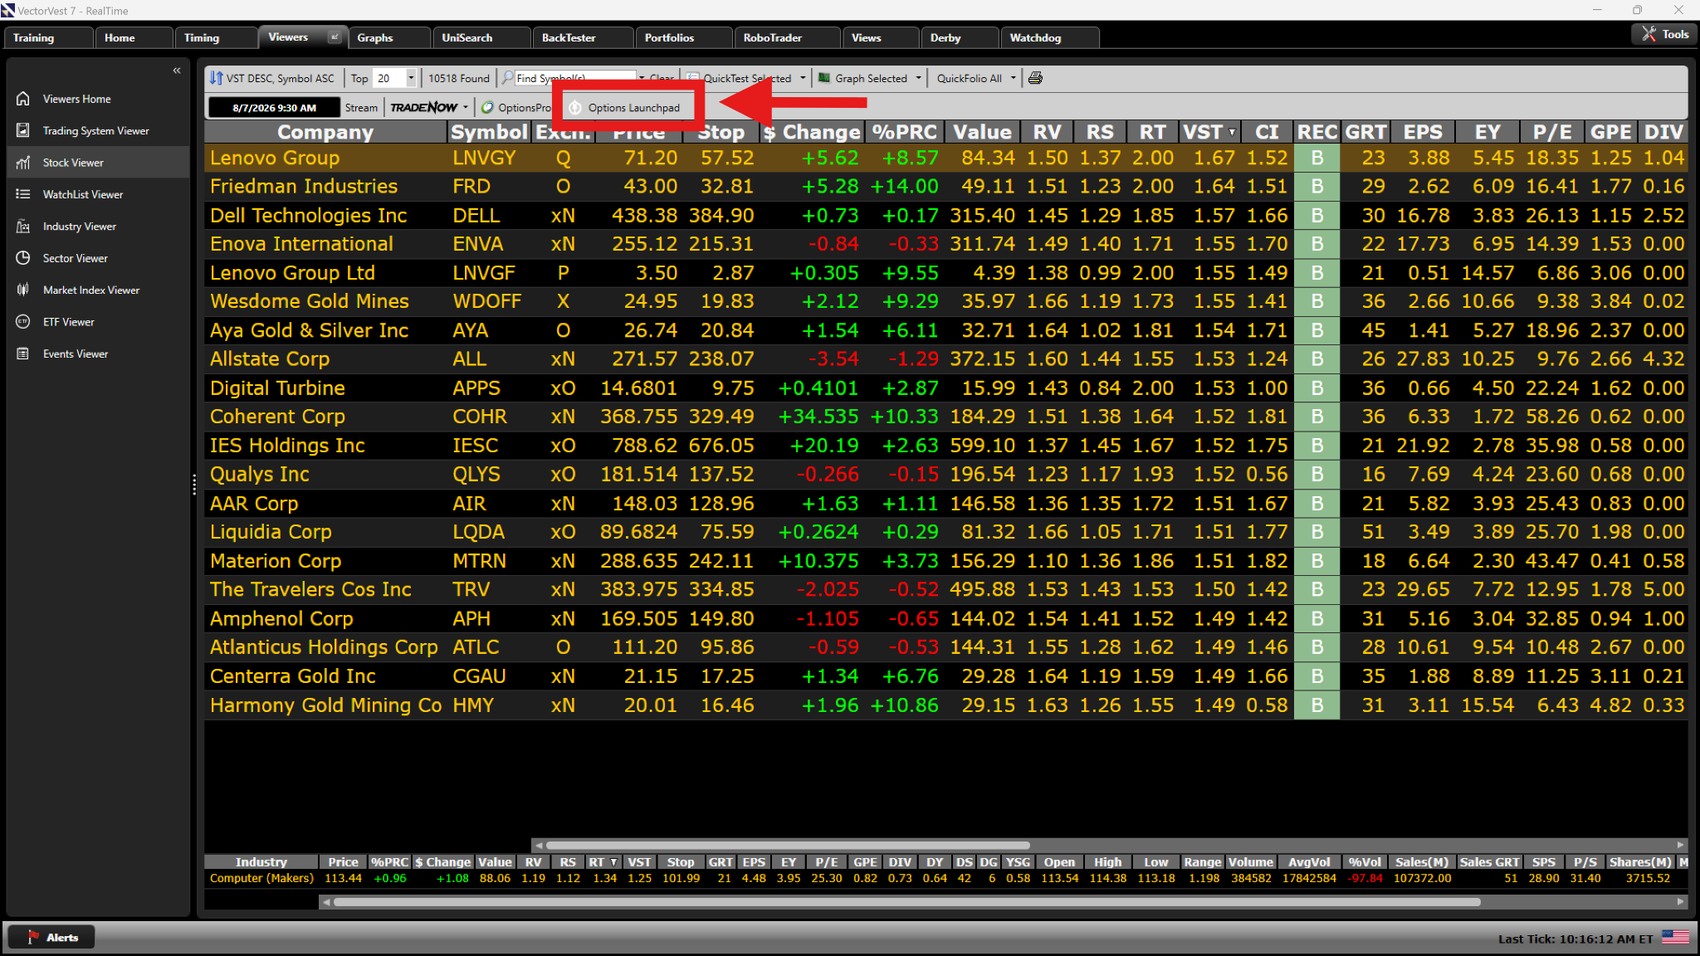Click Computer (Makers) industry row

click(x=946, y=879)
